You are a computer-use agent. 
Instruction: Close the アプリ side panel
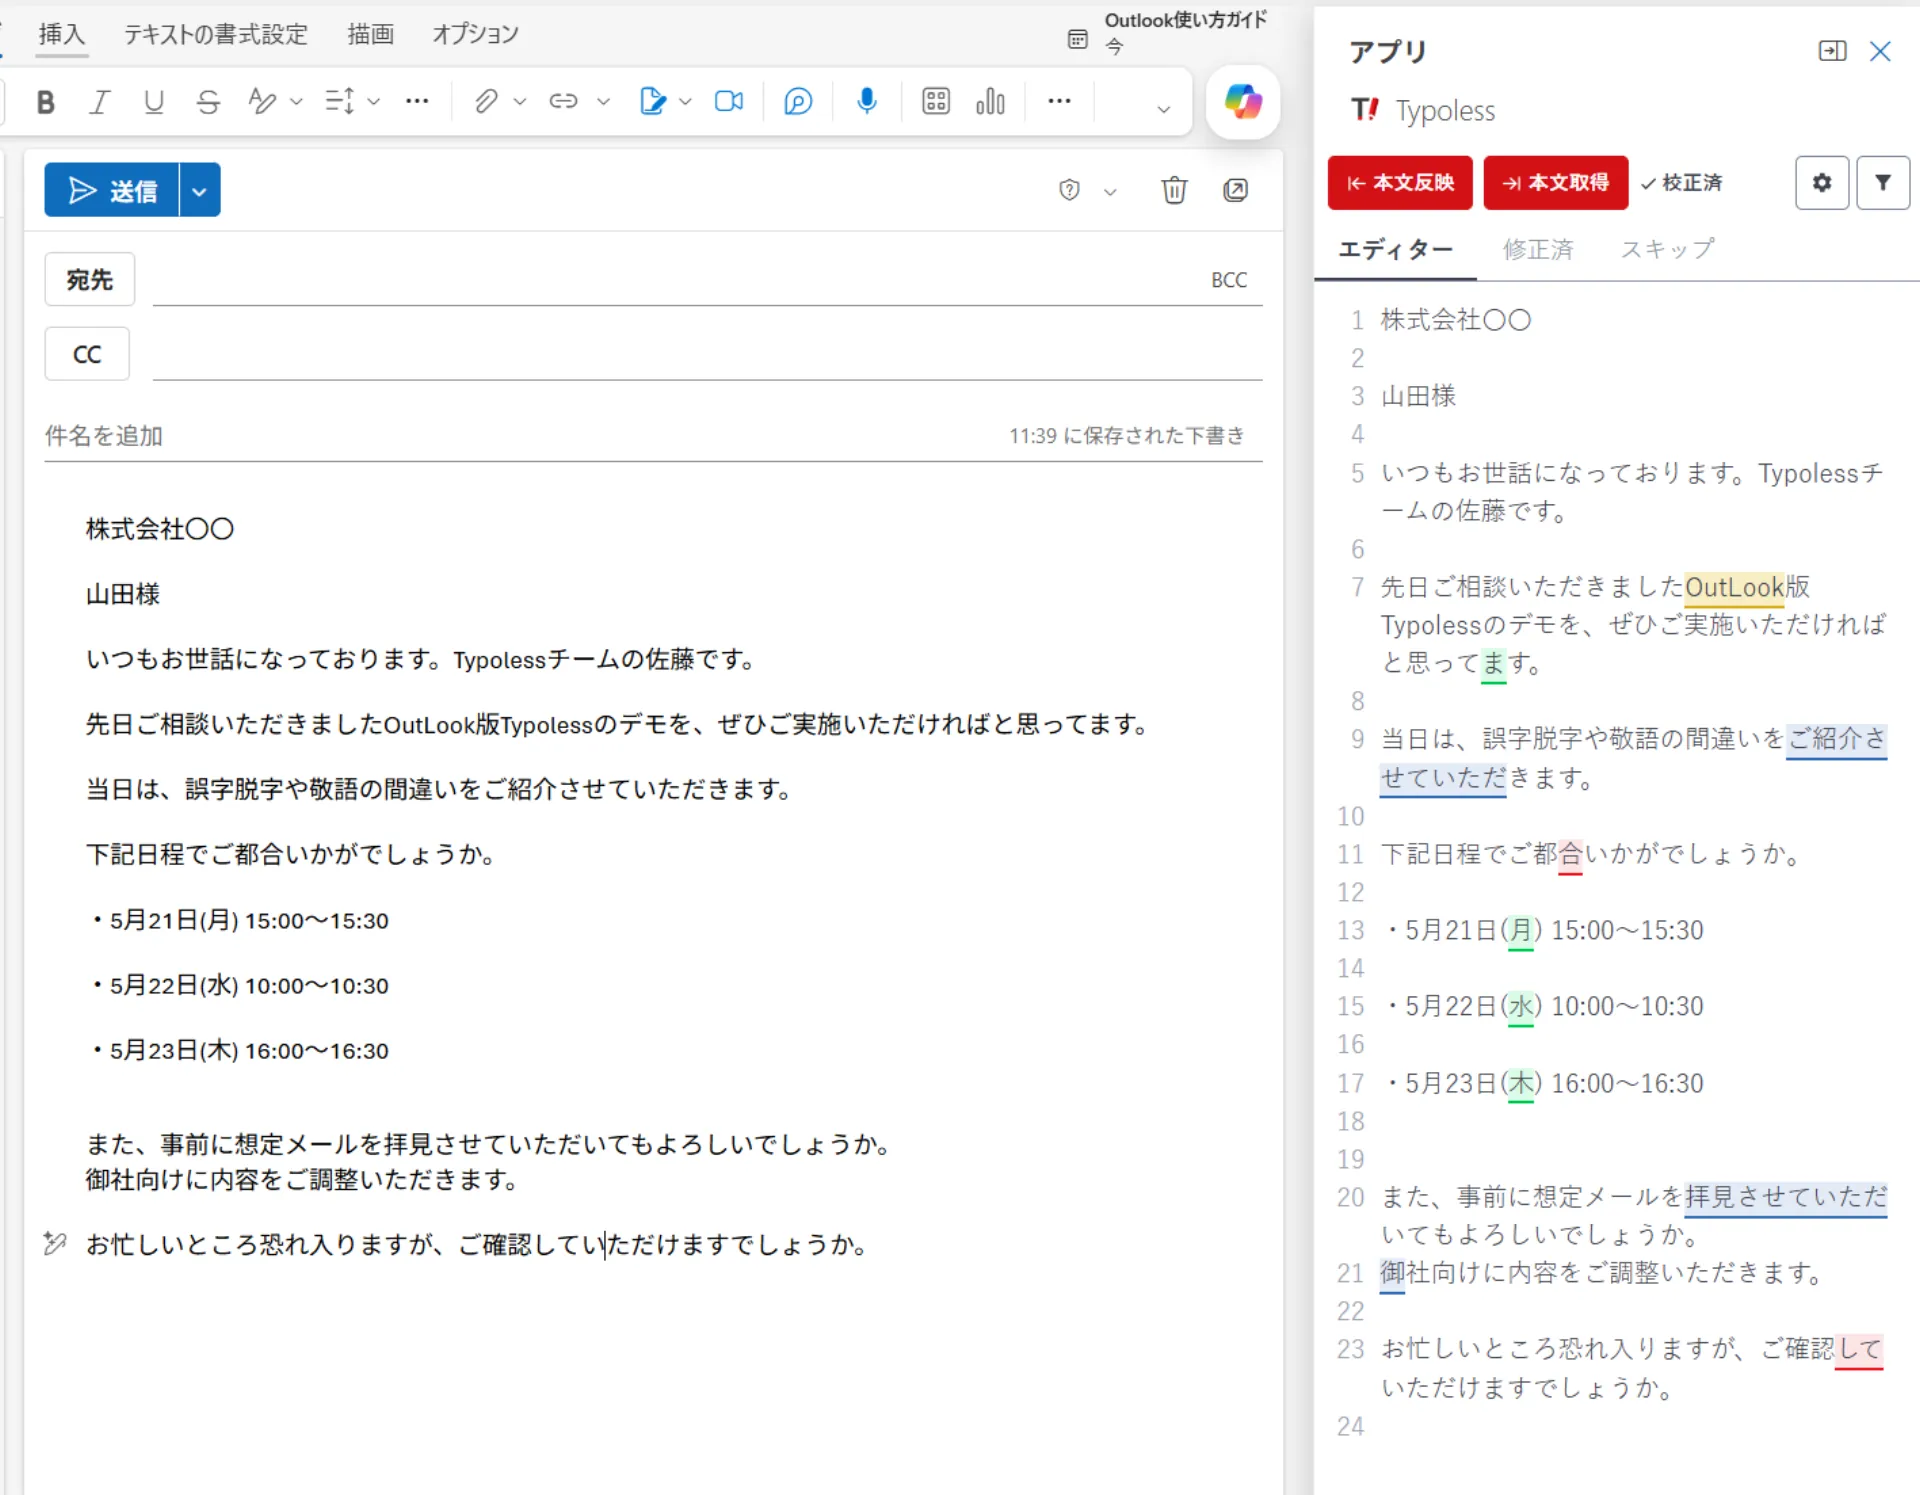(x=1880, y=51)
